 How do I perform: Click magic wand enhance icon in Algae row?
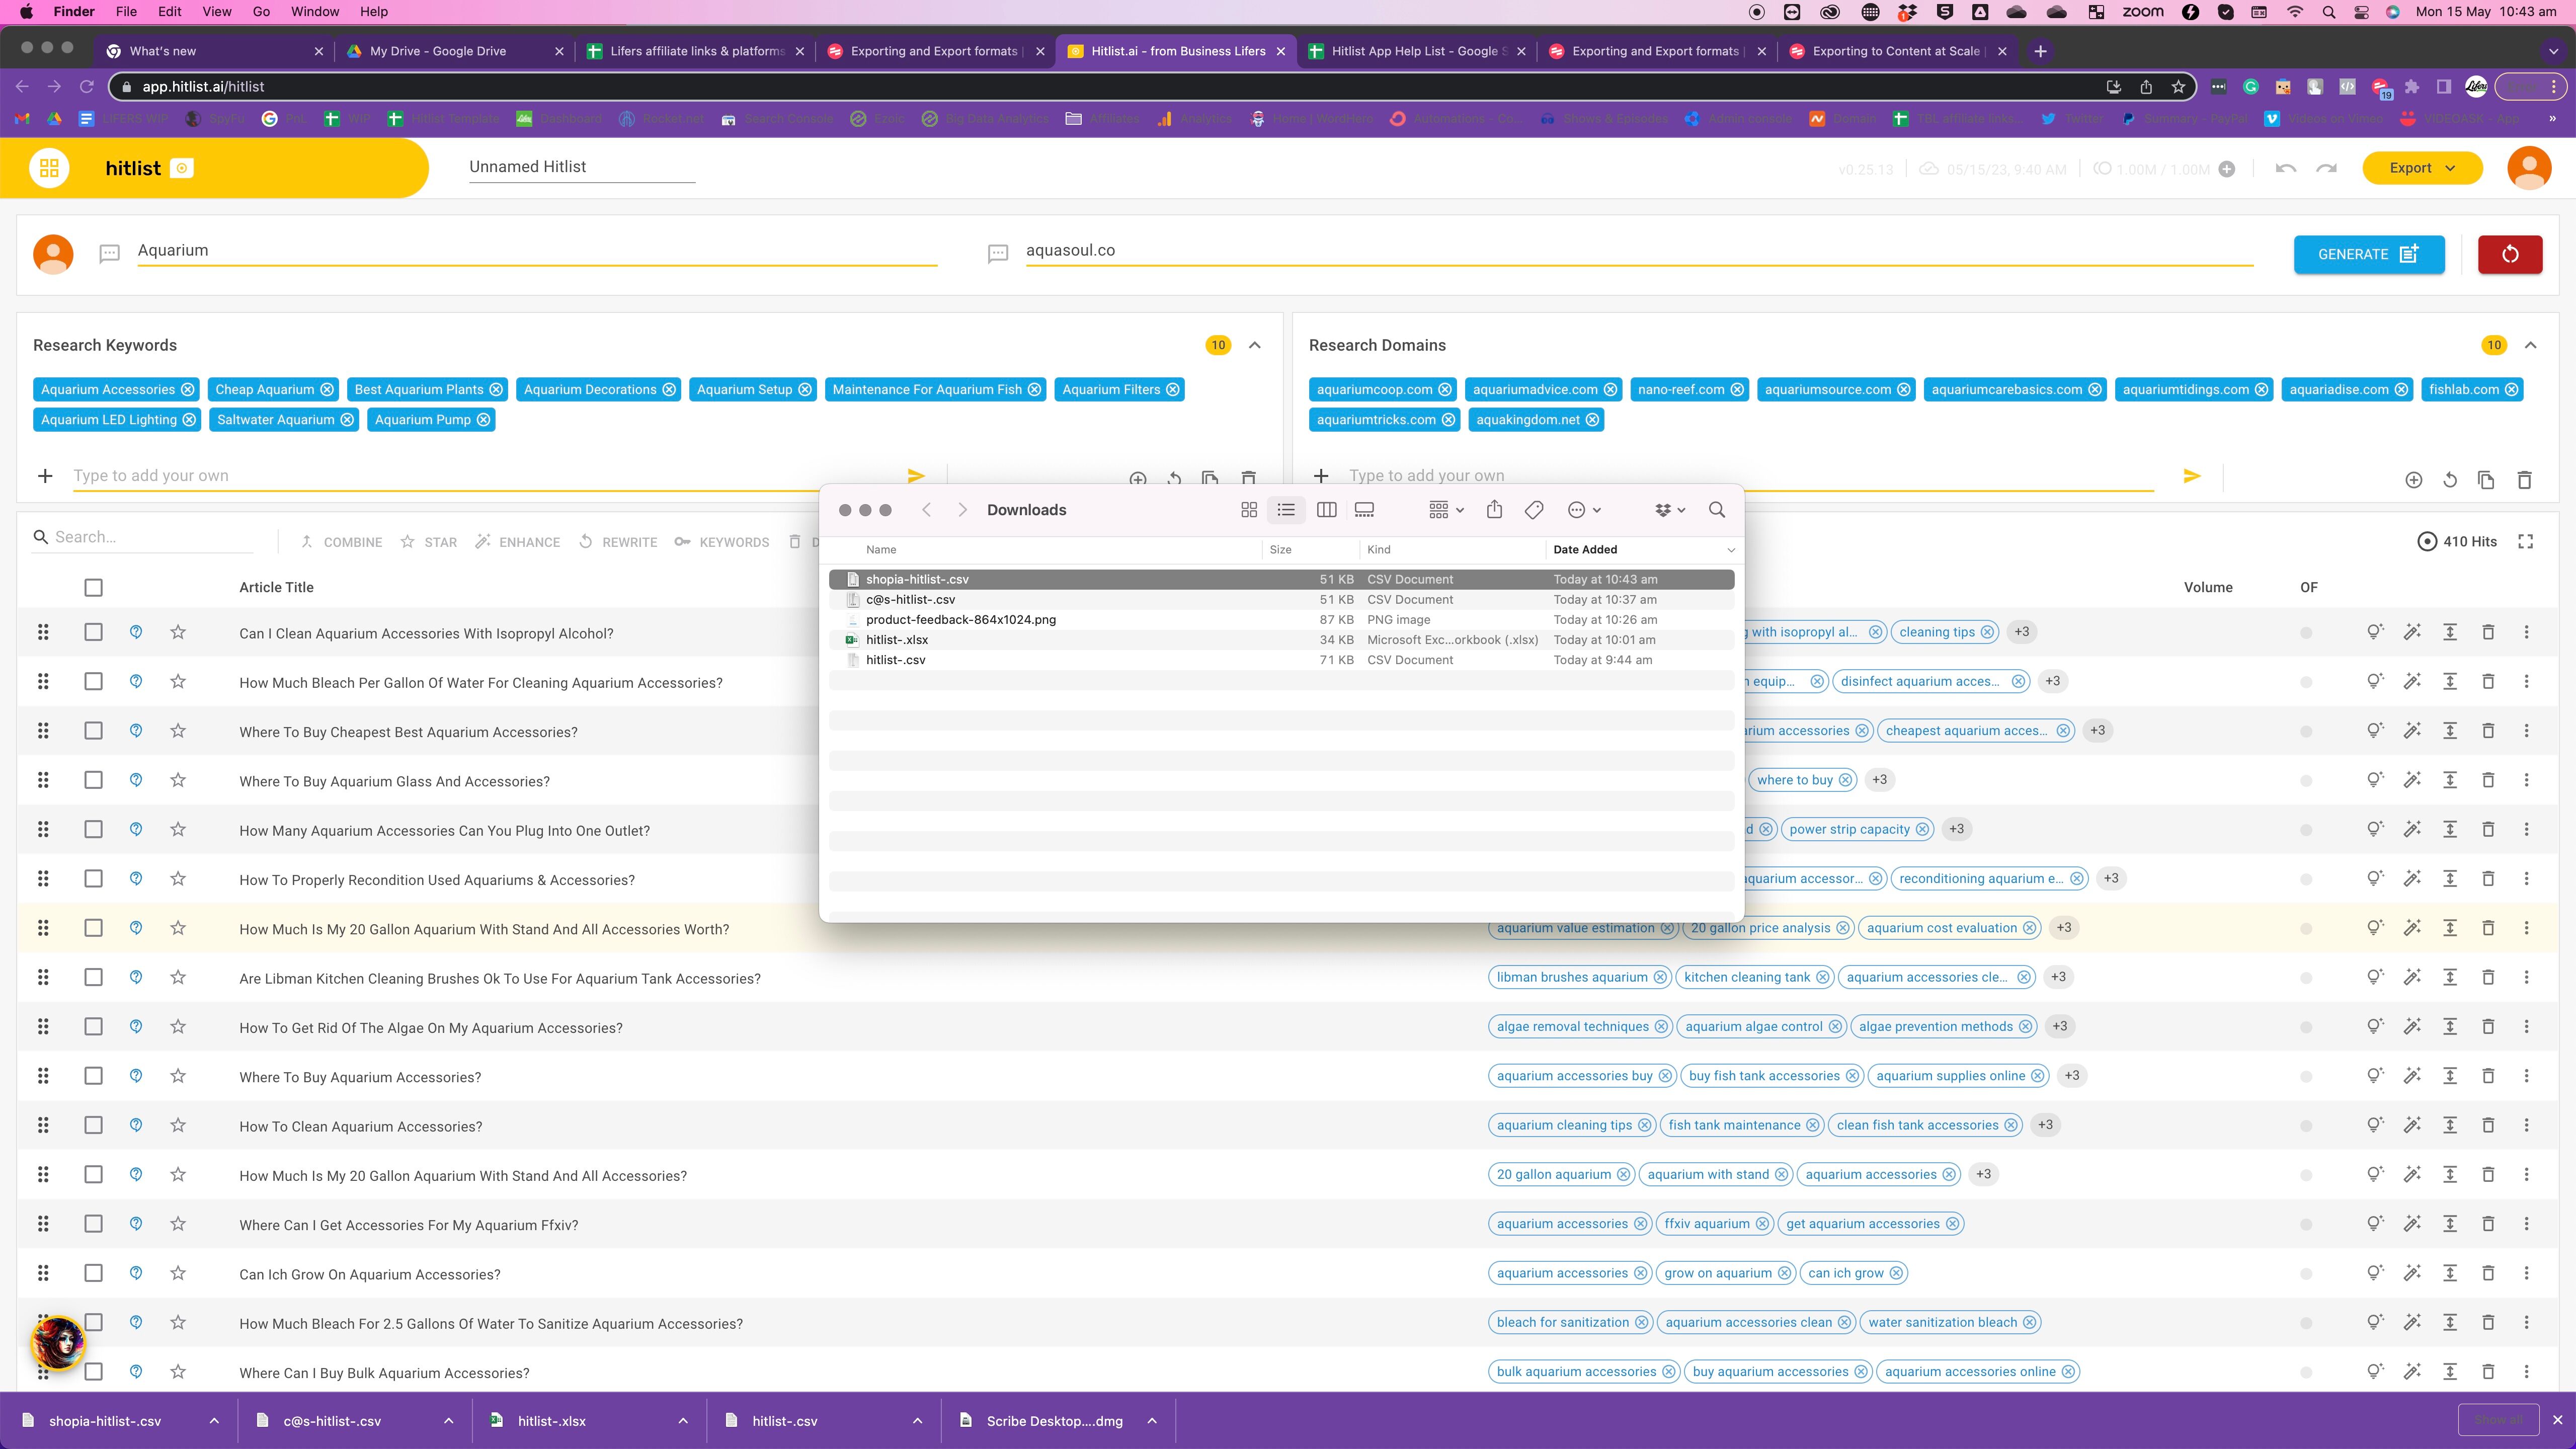pyautogui.click(x=2413, y=1026)
